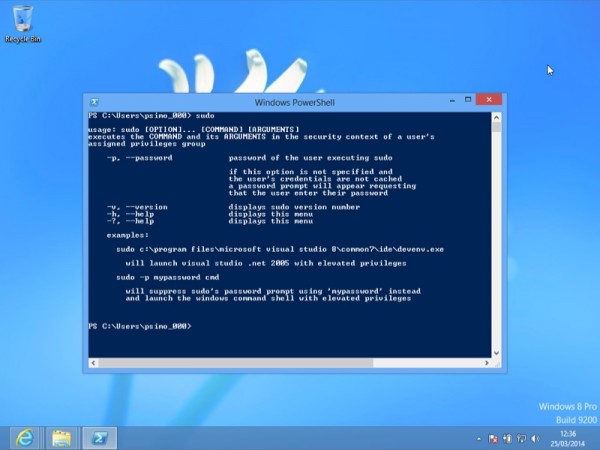Click the '-p, --password' option text
Image resolution: width=600 pixels, height=450 pixels.
[140, 158]
